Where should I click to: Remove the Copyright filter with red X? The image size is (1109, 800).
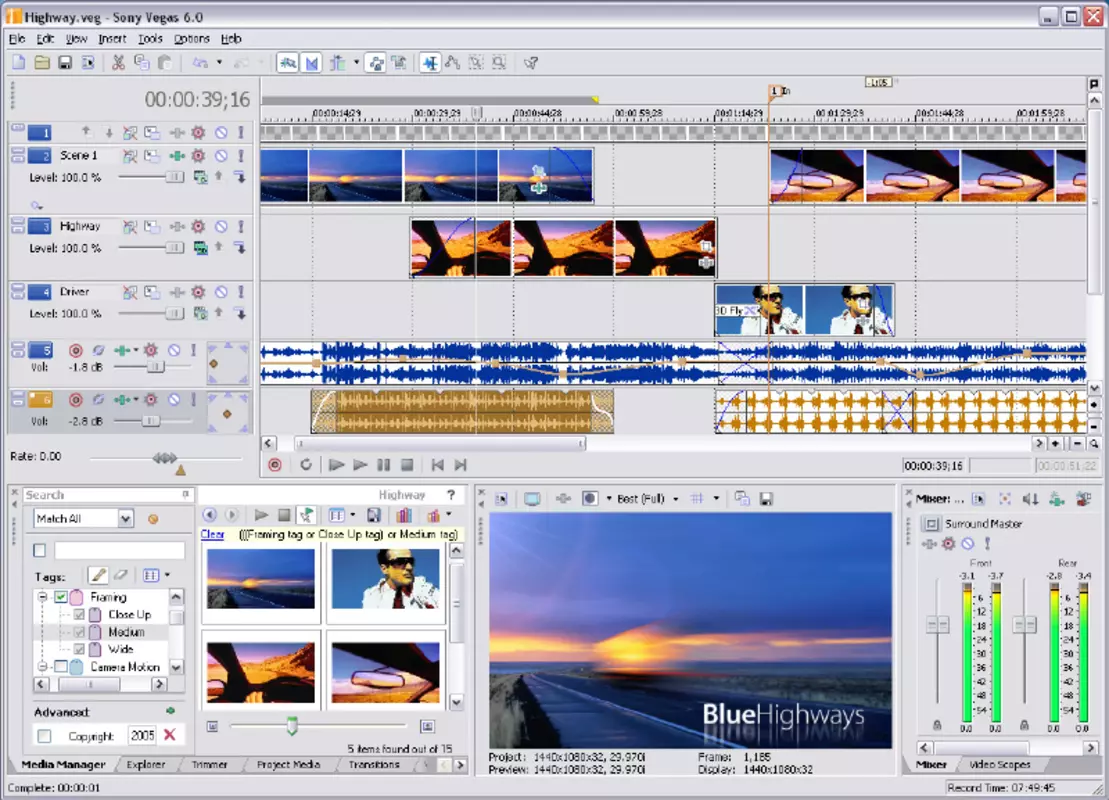tap(170, 735)
